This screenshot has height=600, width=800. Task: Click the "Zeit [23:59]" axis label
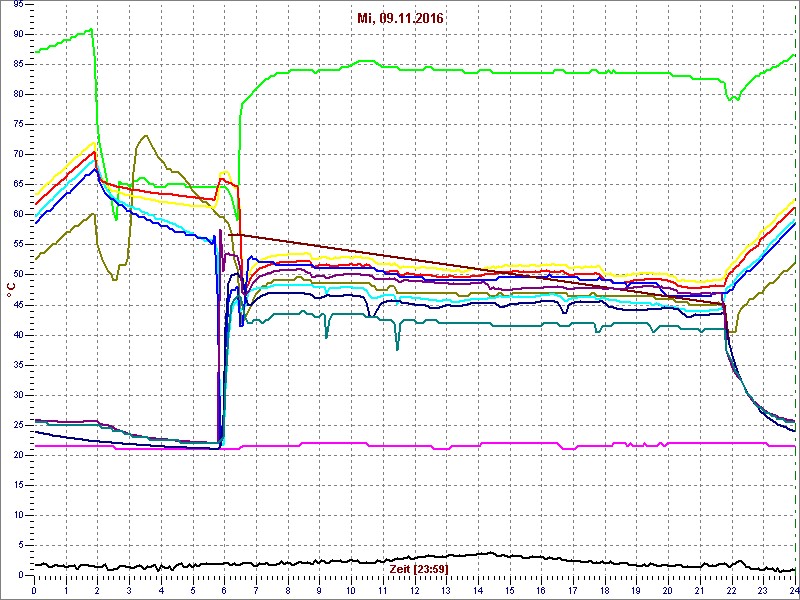417,568
